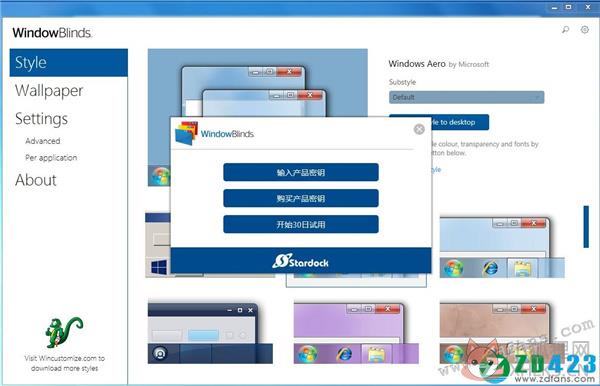Select the light blue Aero thumbnail on right
Image resolution: width=600 pixels, height=386 pixels.
[x=501, y=247]
